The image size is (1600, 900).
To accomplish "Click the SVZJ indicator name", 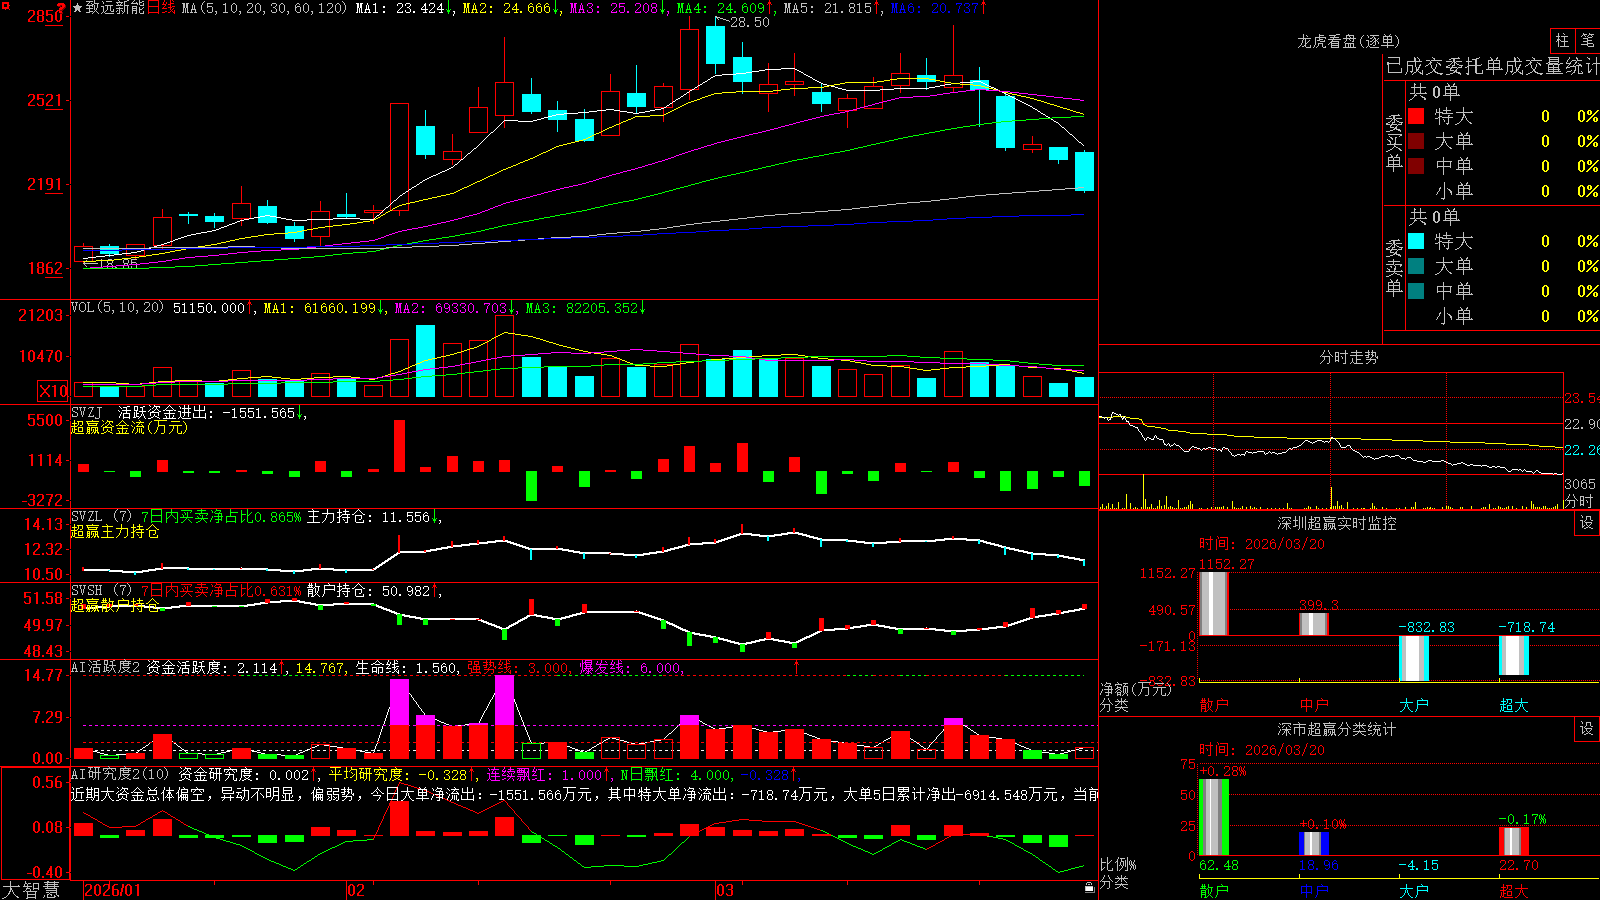I will pyautogui.click(x=87, y=412).
